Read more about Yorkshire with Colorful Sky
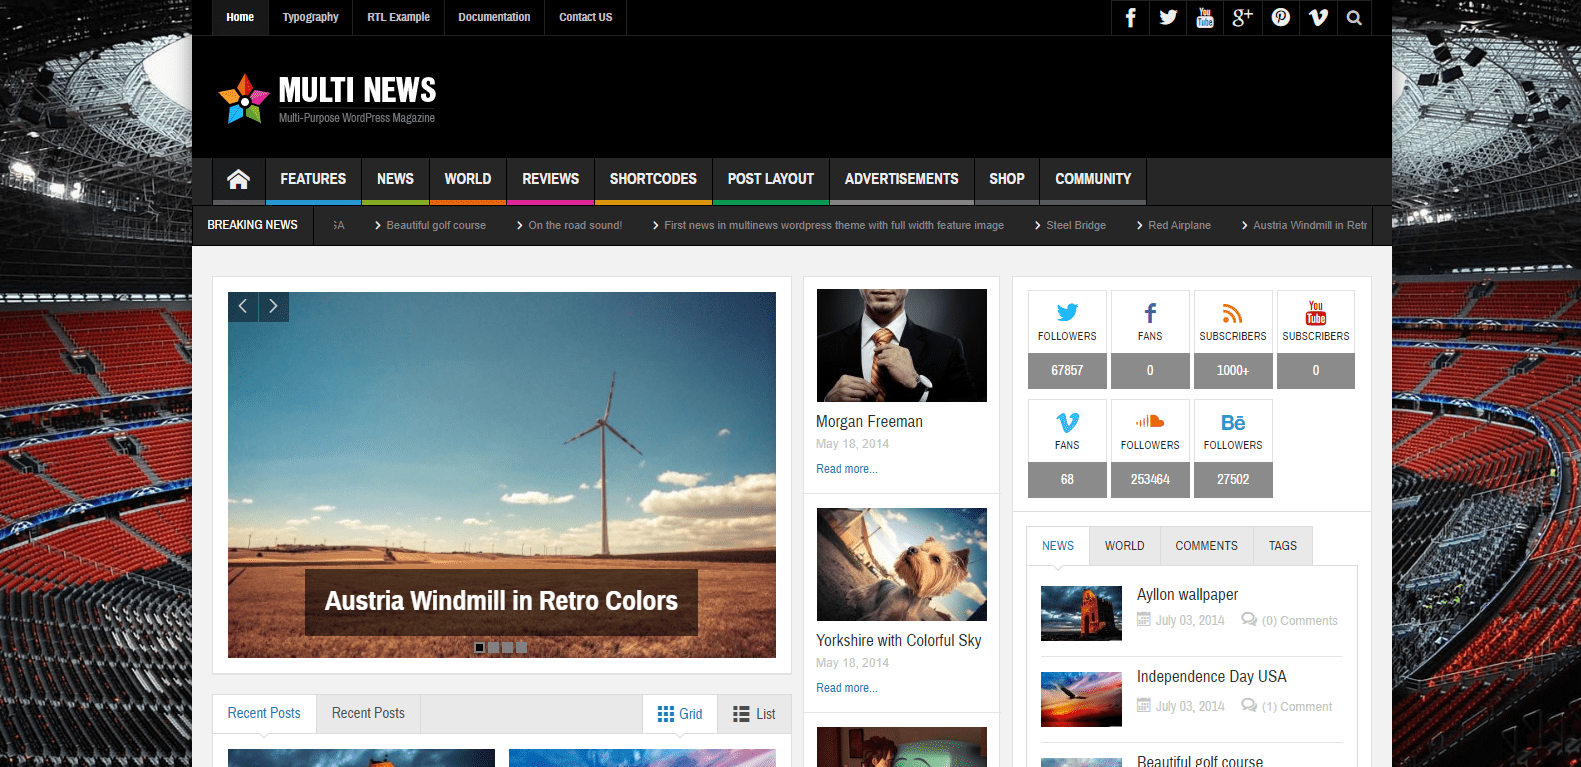The width and height of the screenshot is (1581, 767). pyautogui.click(x=847, y=688)
